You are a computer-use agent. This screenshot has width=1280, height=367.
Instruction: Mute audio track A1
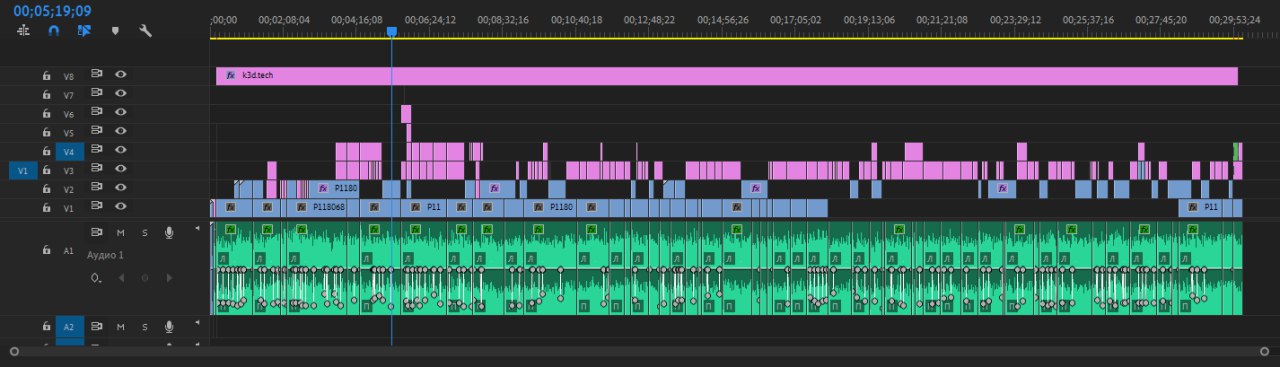coord(121,232)
